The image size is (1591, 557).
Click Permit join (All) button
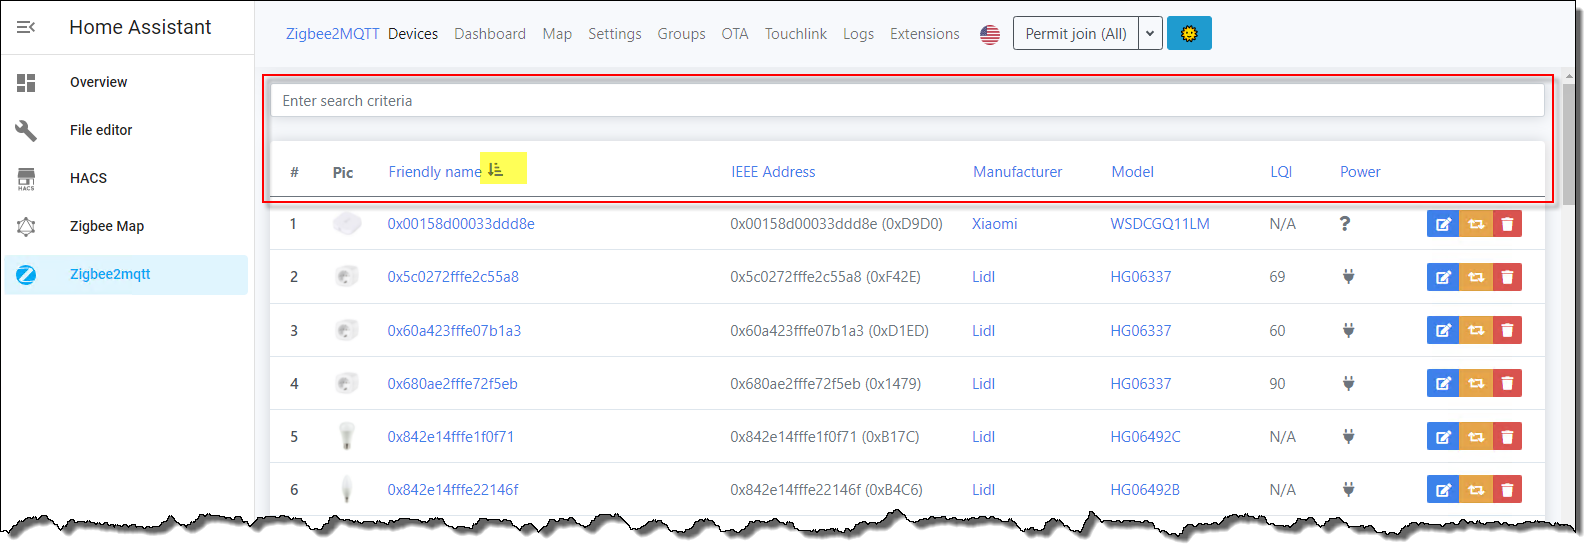(1076, 33)
